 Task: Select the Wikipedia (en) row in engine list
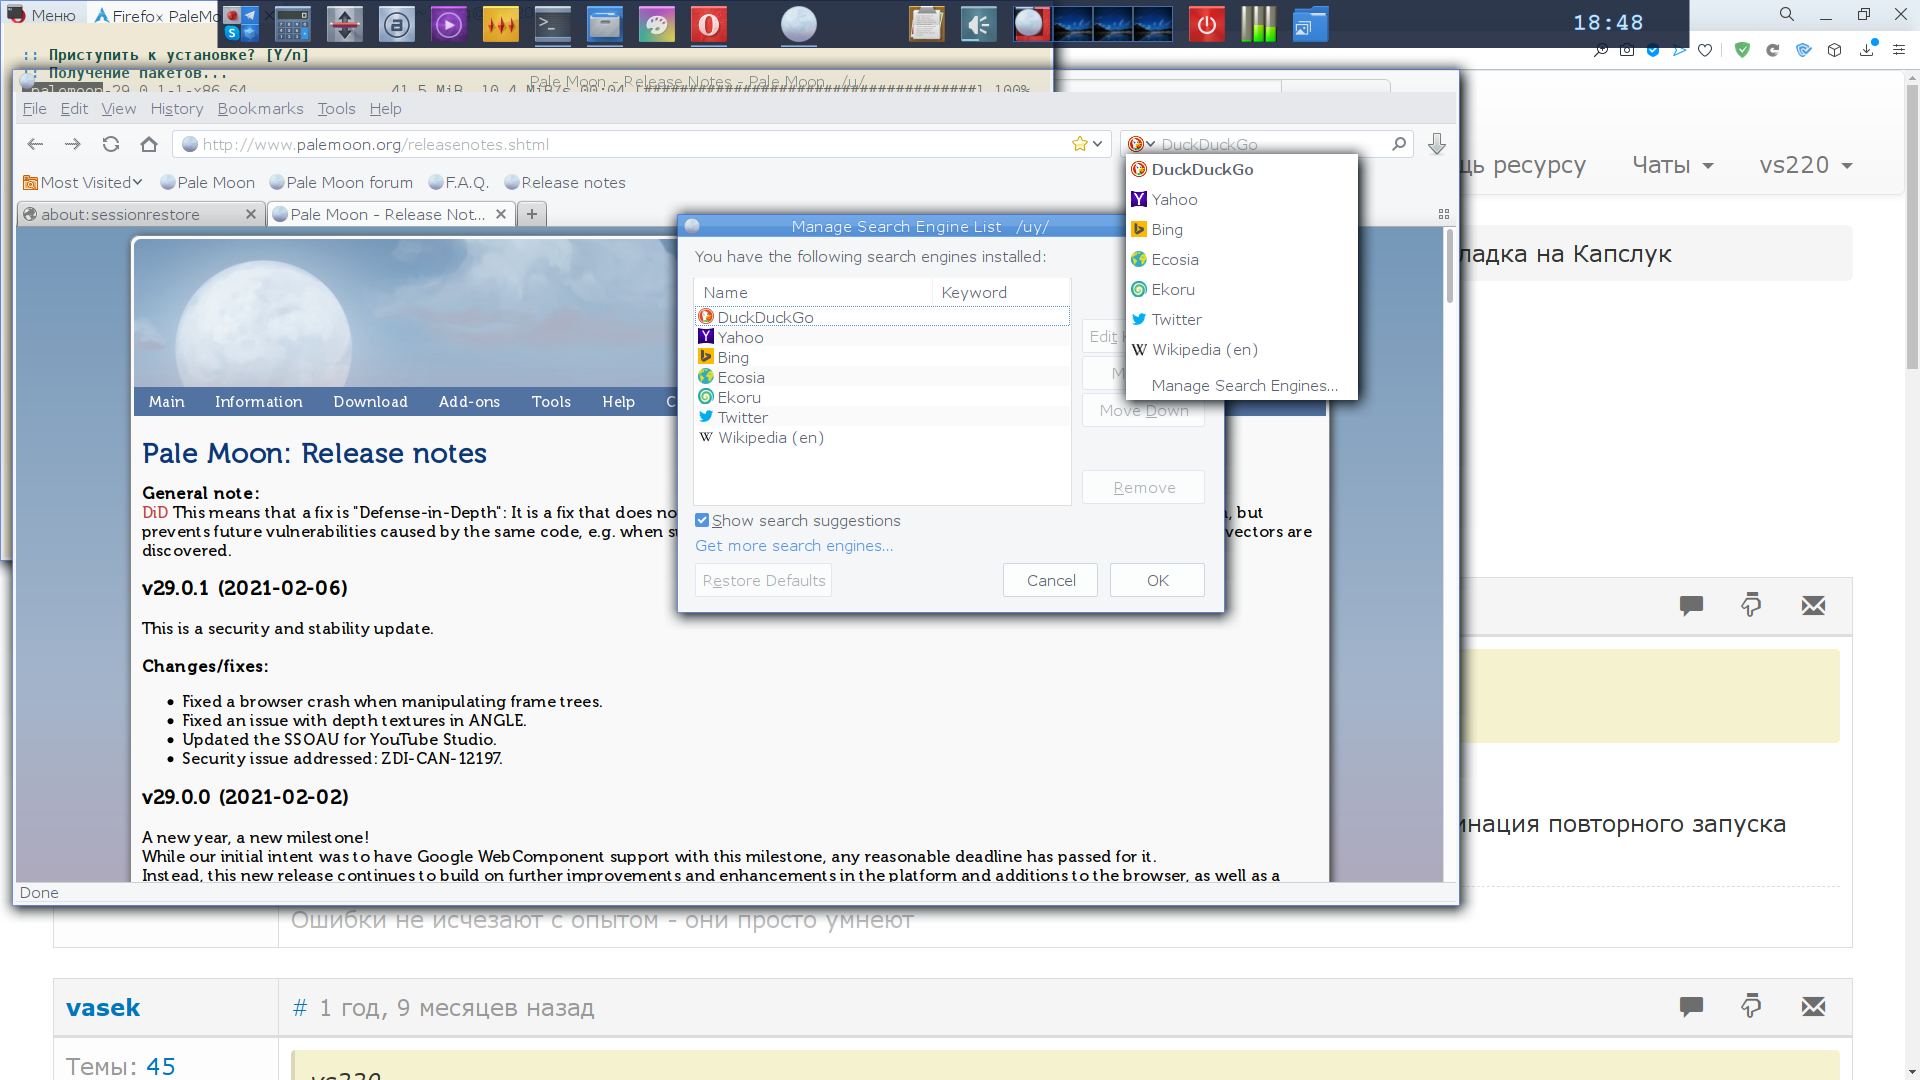(882, 437)
